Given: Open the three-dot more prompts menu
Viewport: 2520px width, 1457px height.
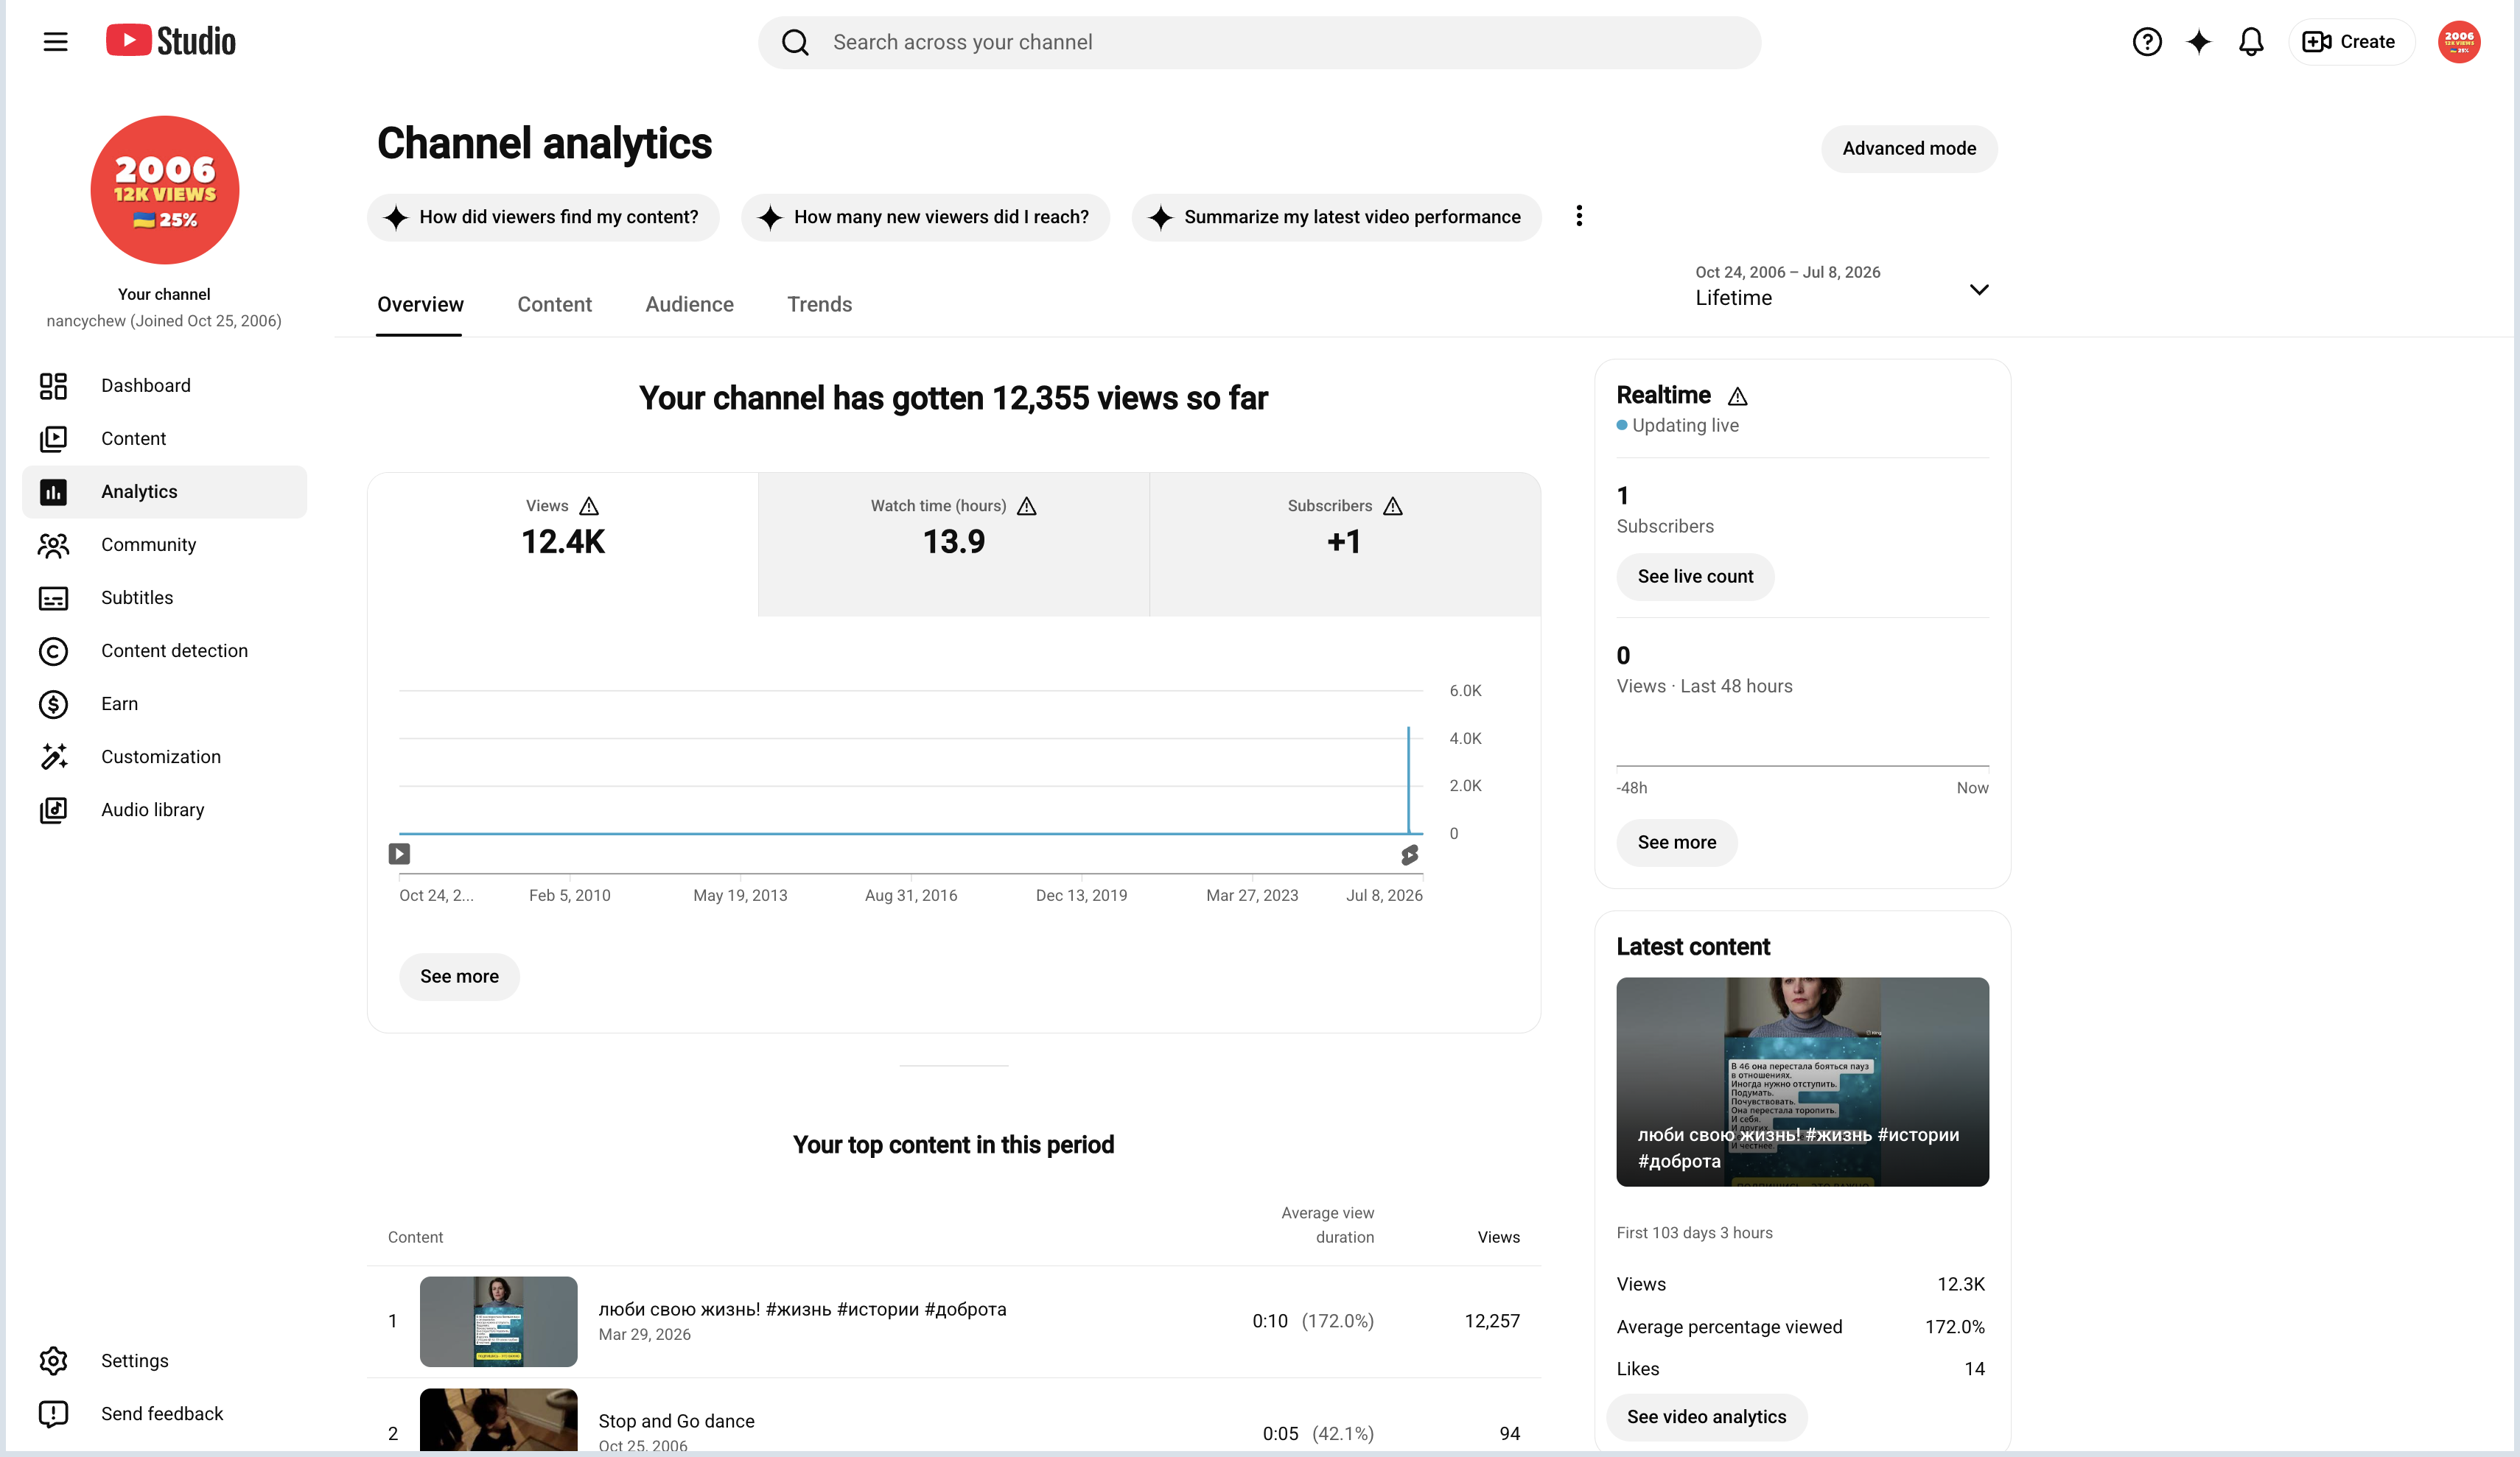Looking at the screenshot, I should point(1579,216).
